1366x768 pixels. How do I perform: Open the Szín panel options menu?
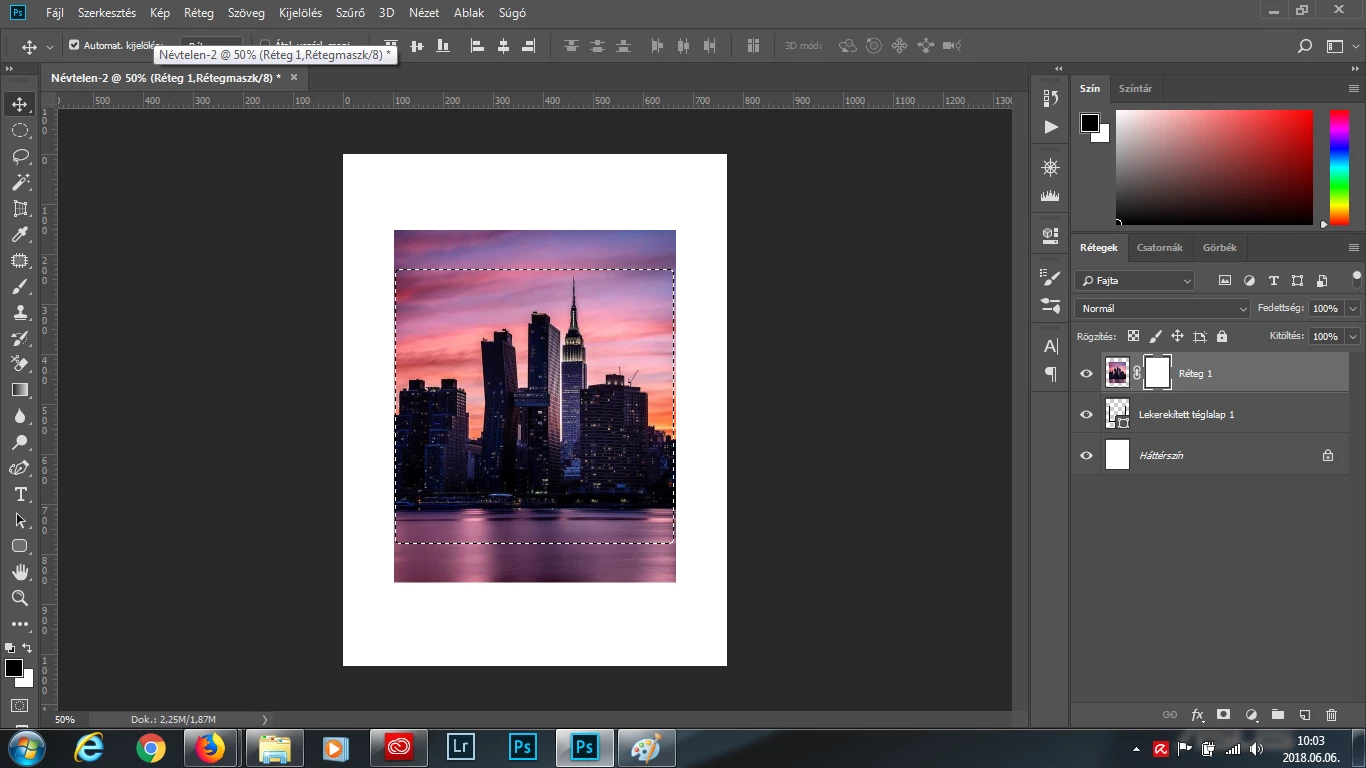coord(1354,88)
